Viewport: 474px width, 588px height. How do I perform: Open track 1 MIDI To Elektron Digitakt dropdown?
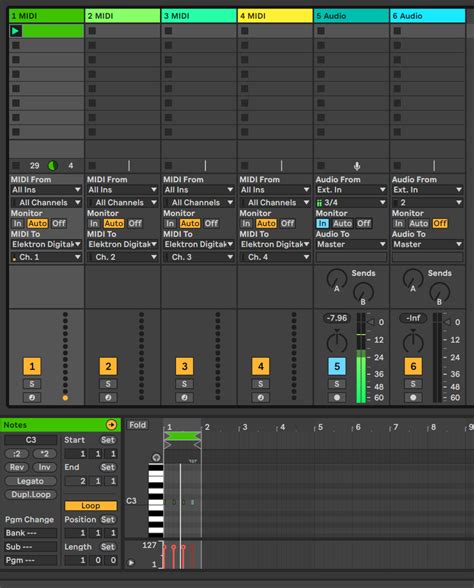click(46, 244)
